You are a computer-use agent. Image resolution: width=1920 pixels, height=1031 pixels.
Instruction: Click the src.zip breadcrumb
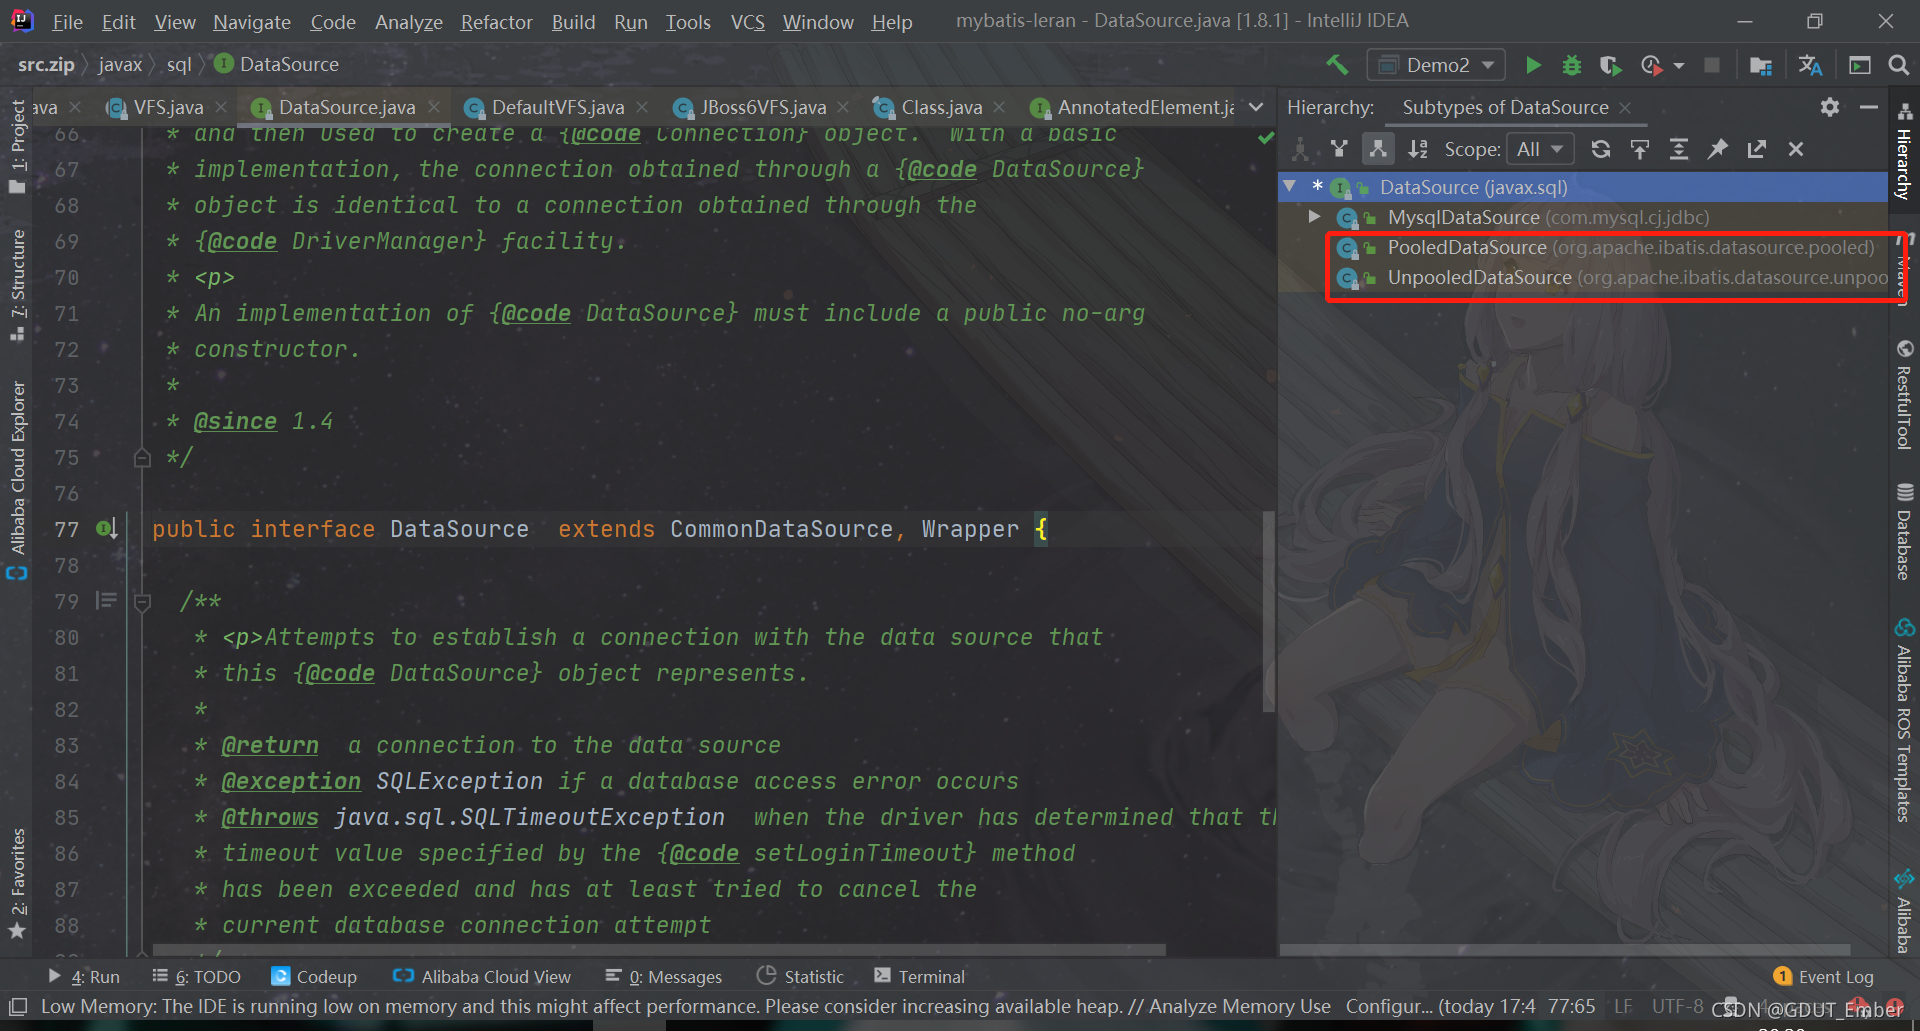point(46,64)
